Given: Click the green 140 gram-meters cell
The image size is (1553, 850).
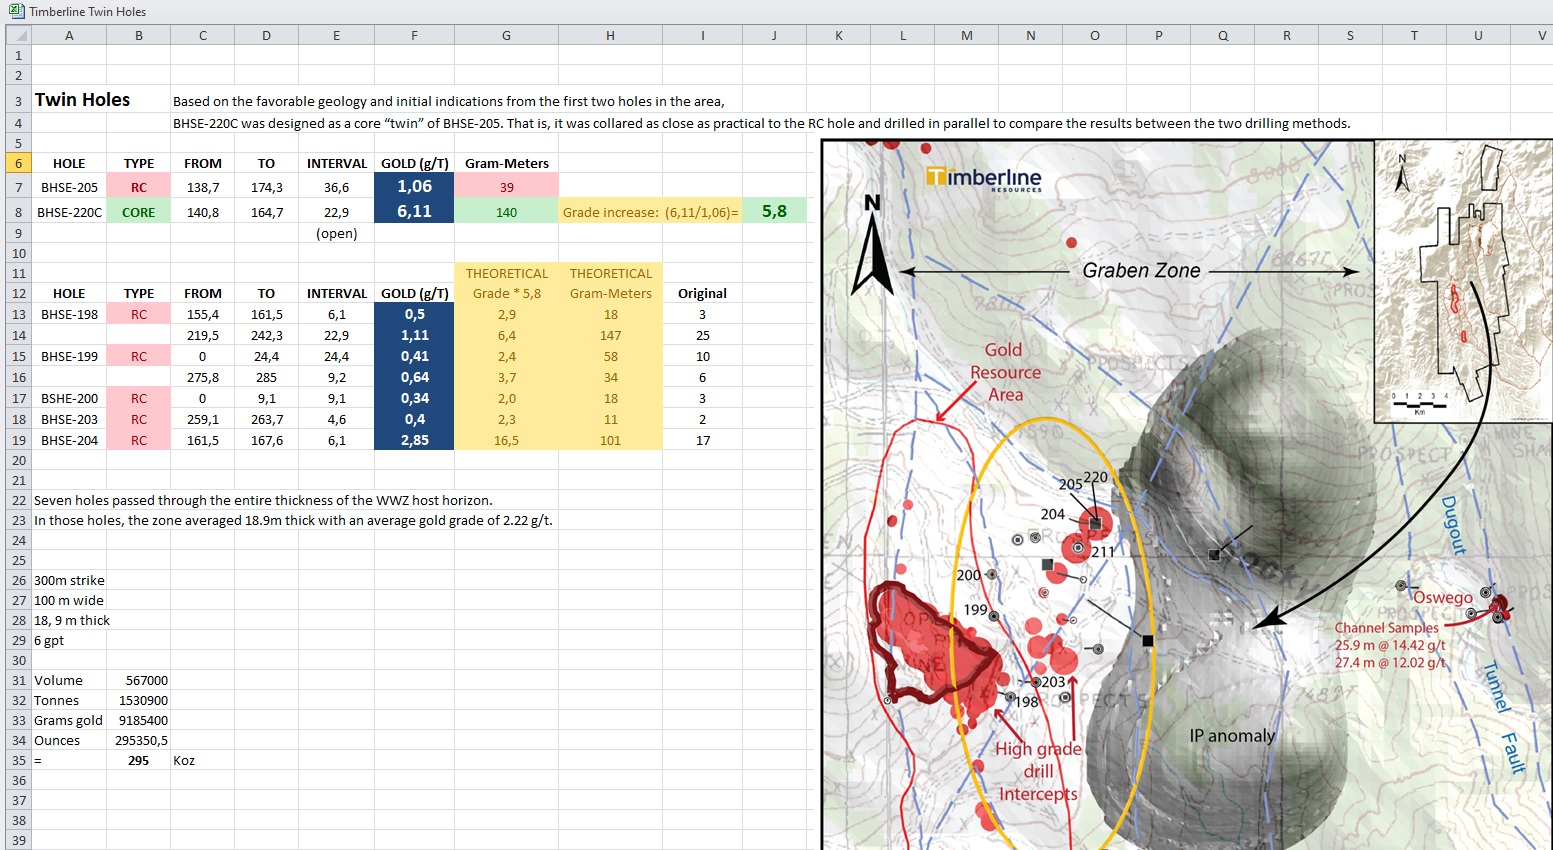Looking at the screenshot, I should click(506, 212).
